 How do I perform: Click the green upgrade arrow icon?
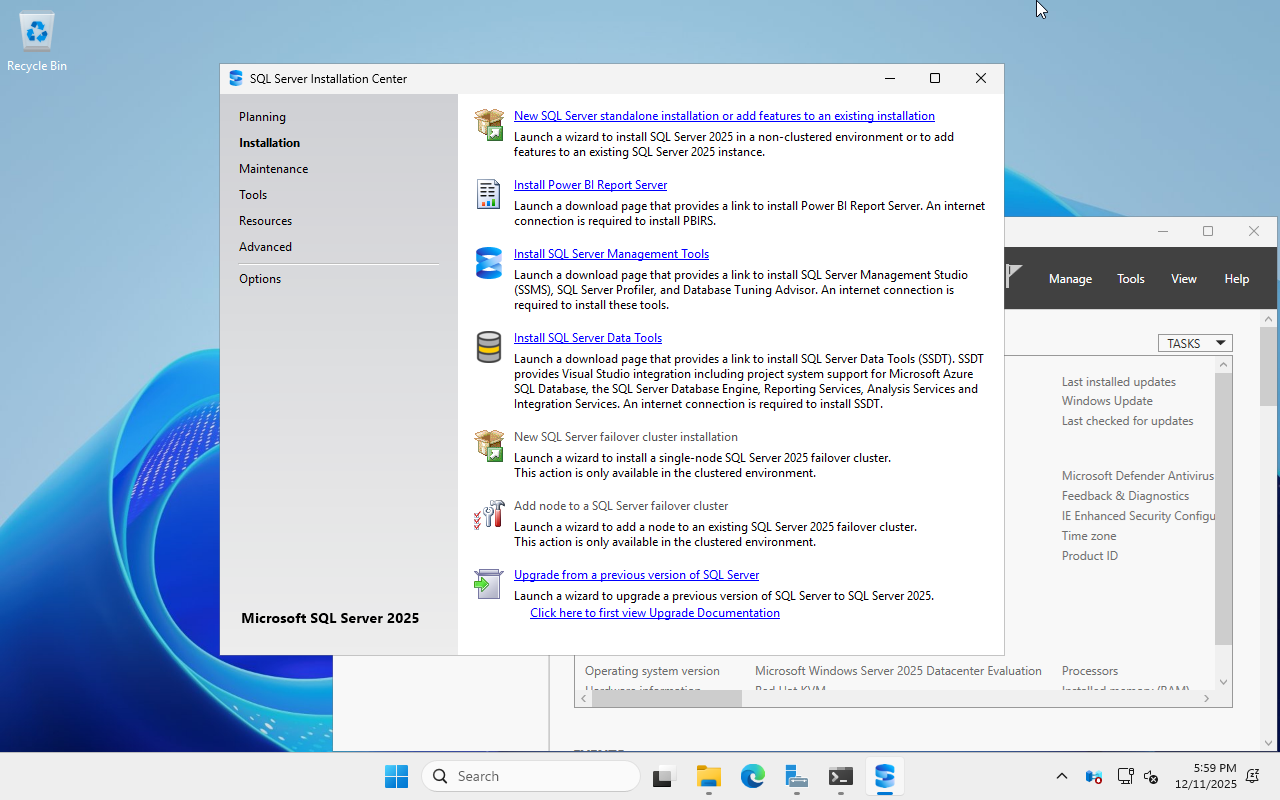487,583
